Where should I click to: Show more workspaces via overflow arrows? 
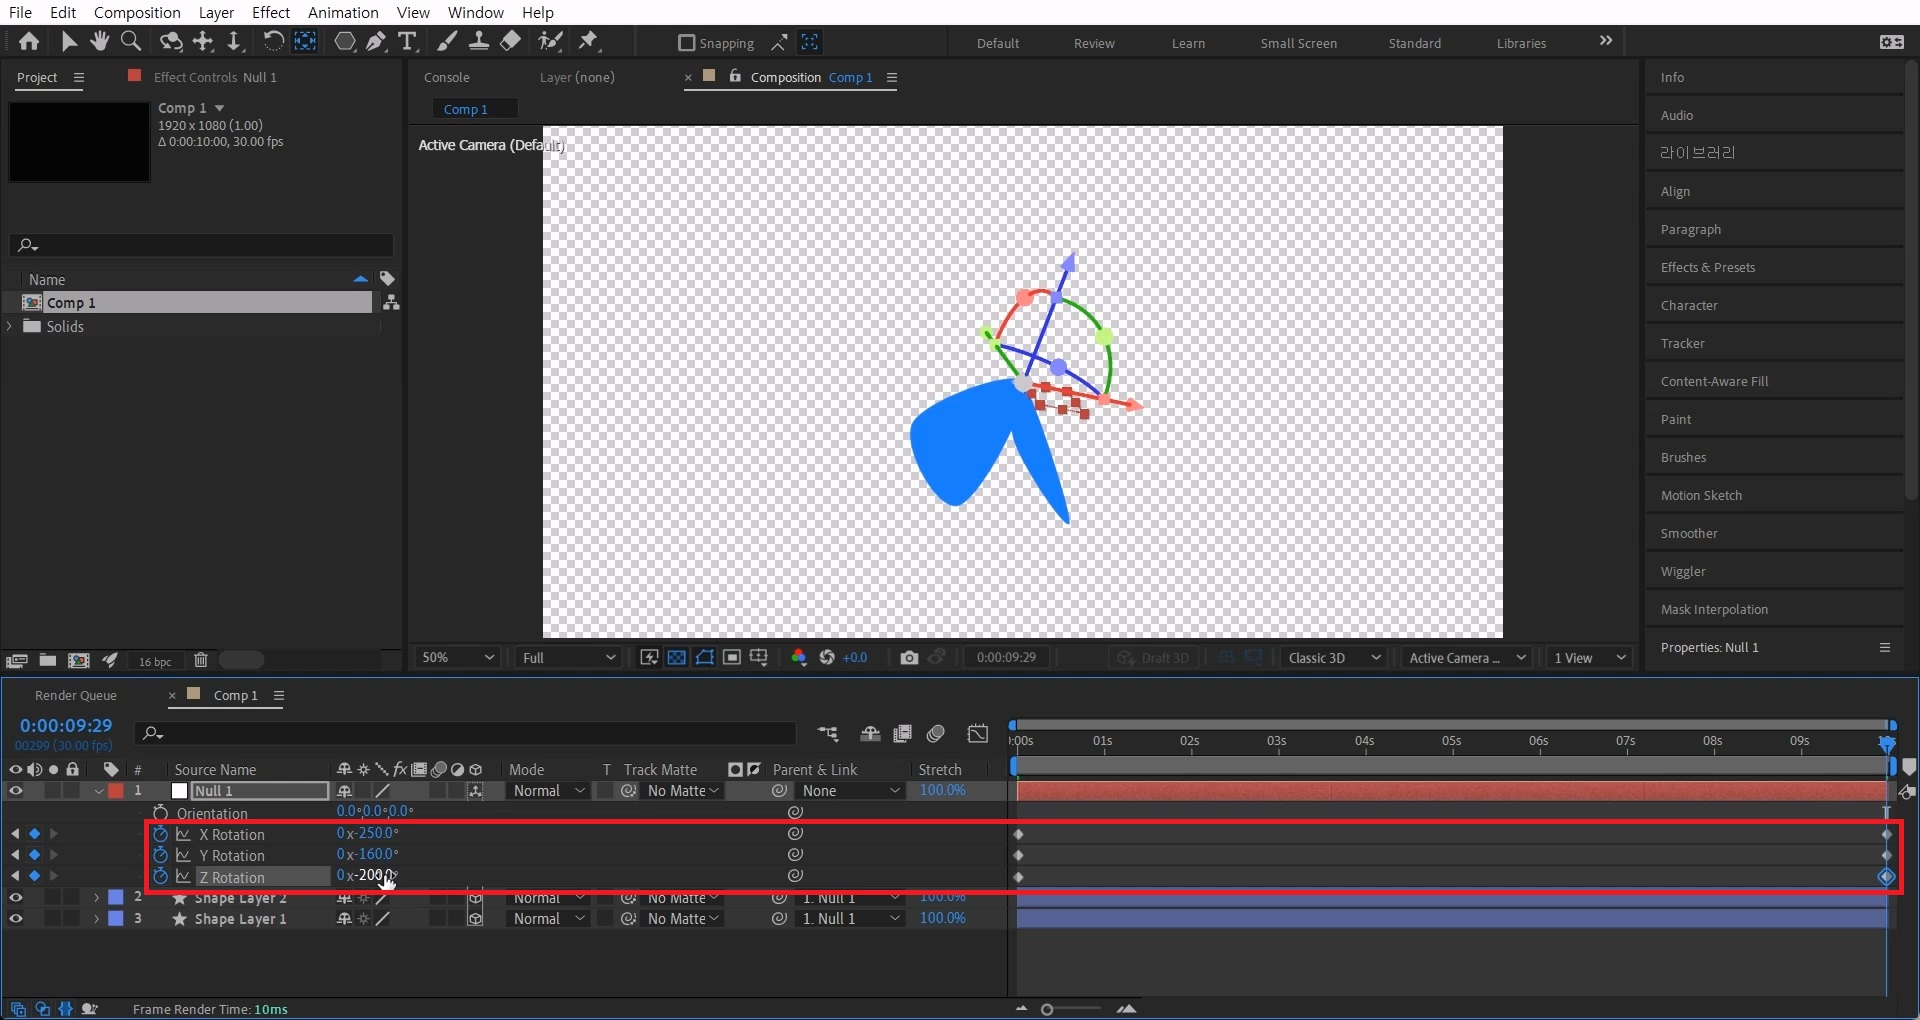(1606, 41)
